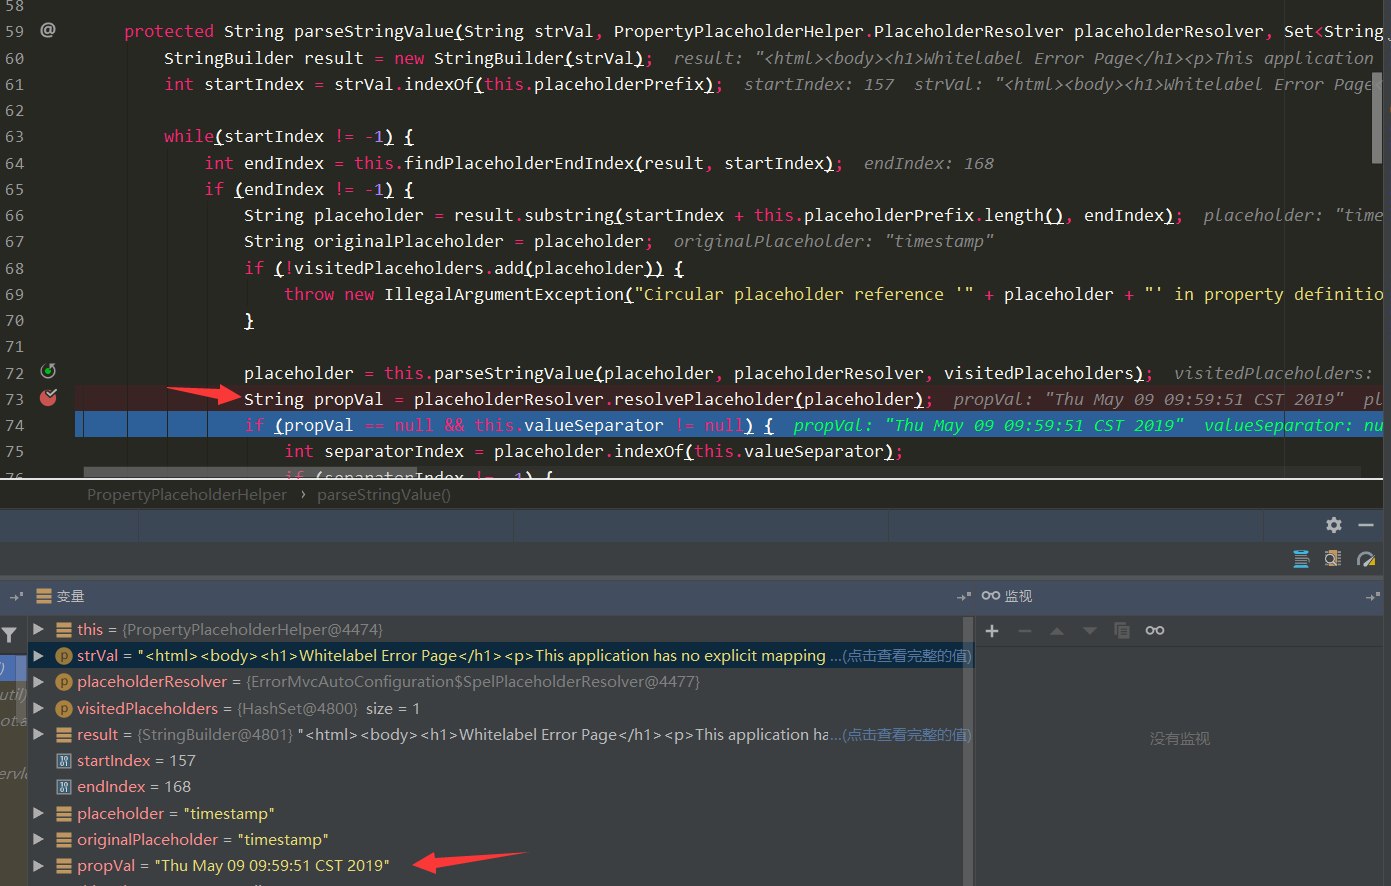Click findPlaceholderEndIndex call on line 63
Viewport: 1391px width, 886px height.
(x=519, y=163)
